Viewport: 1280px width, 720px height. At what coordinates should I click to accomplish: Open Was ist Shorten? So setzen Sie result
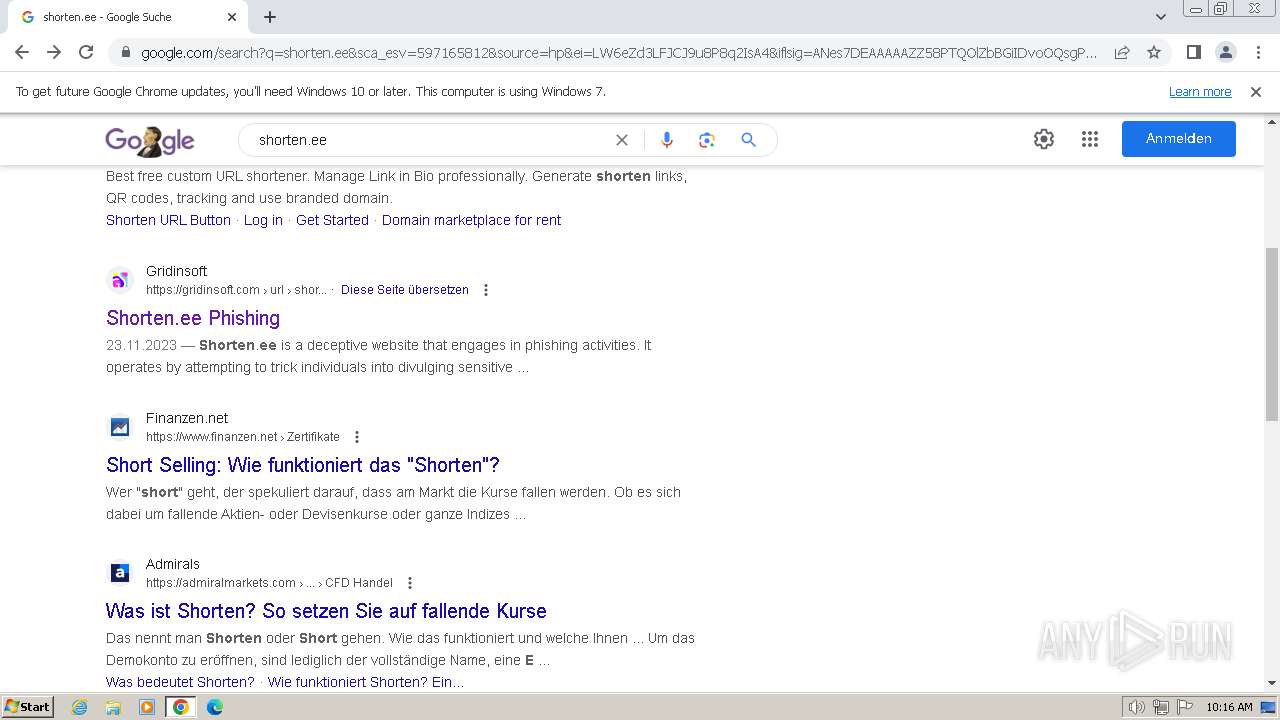[x=326, y=611]
